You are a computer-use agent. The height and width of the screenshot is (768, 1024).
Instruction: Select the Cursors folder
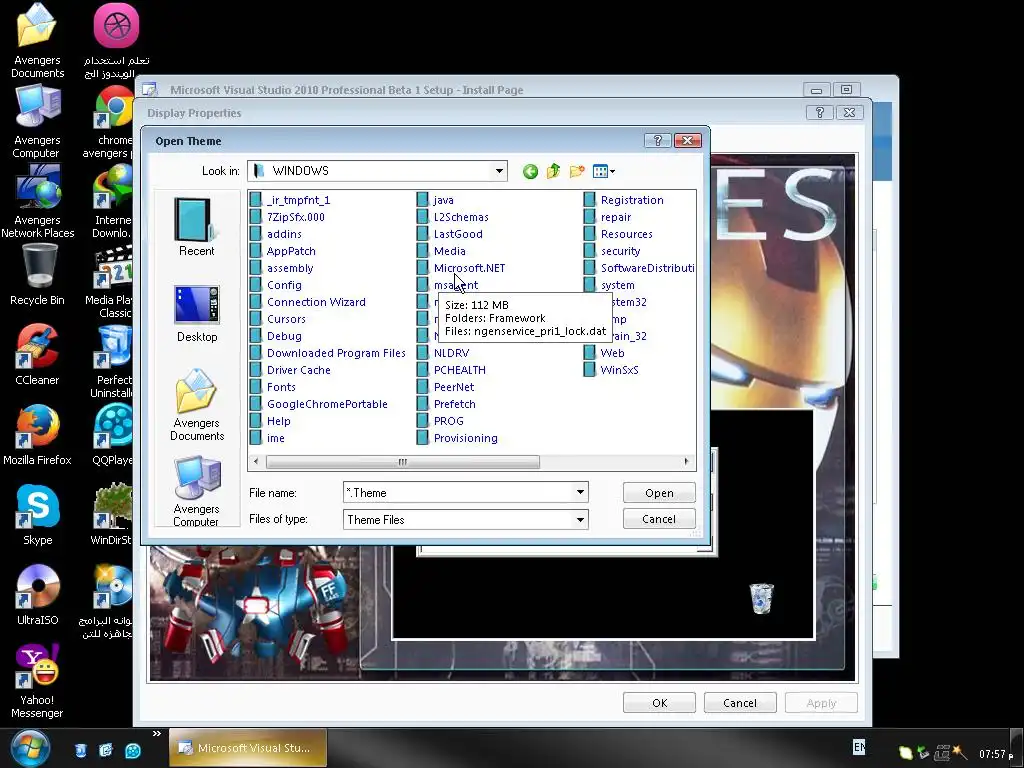pos(278,319)
